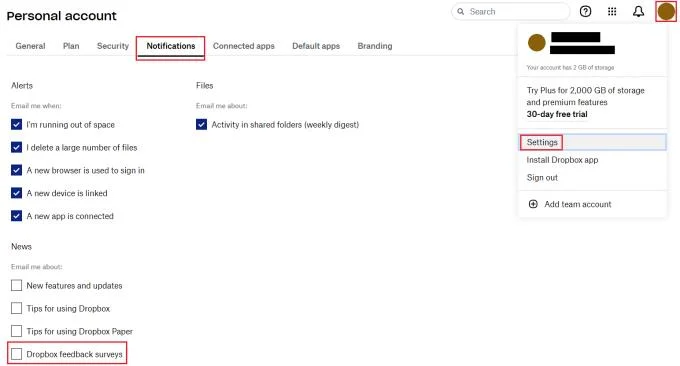680x366 pixels.
Task: Click Add team account option
Action: point(578,204)
